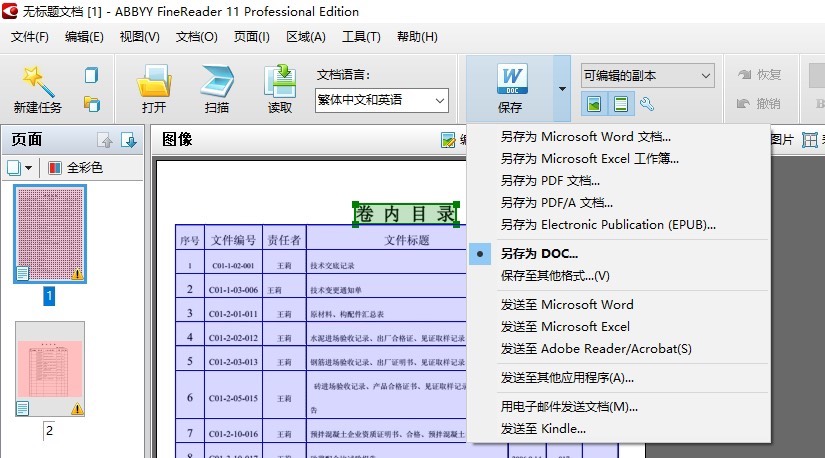Click the 打开 folder icon
Screen dimensions: 825x458
click(x=154, y=80)
